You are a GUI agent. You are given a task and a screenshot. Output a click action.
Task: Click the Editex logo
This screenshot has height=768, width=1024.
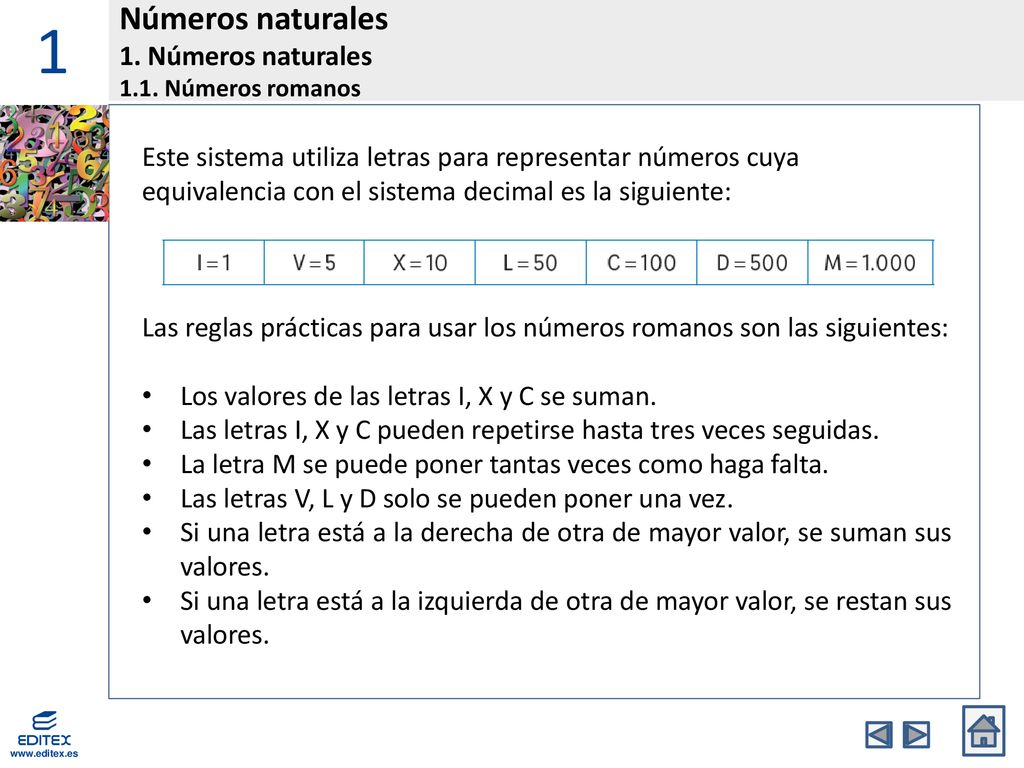[x=44, y=728]
